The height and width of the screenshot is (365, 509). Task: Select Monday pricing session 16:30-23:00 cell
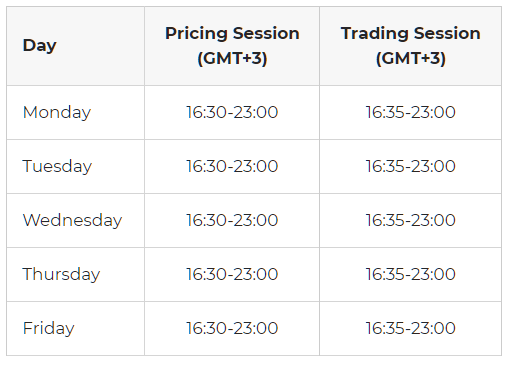pos(232,112)
